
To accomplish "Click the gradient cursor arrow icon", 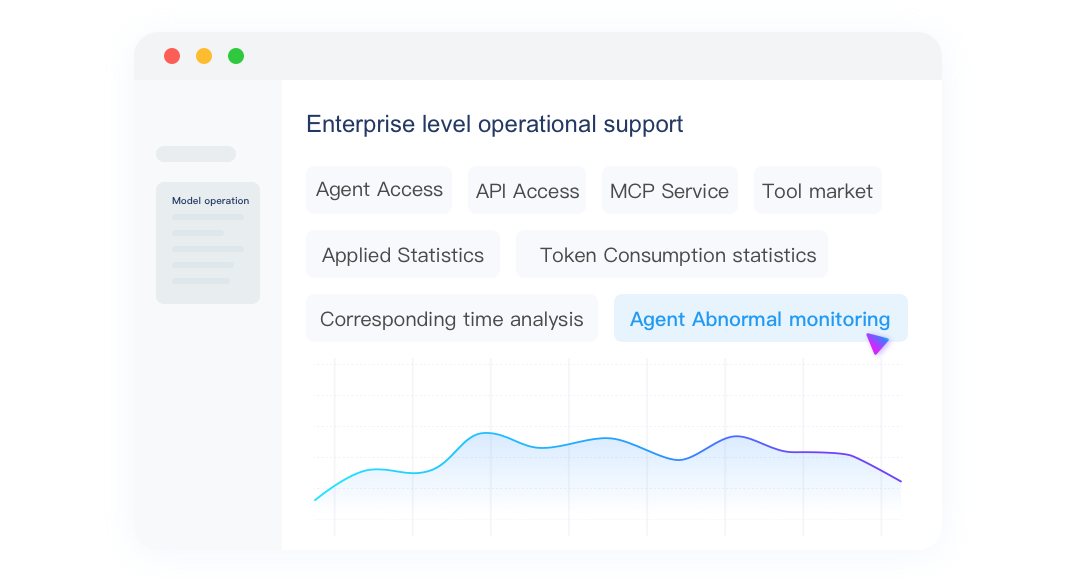I will tap(877, 344).
